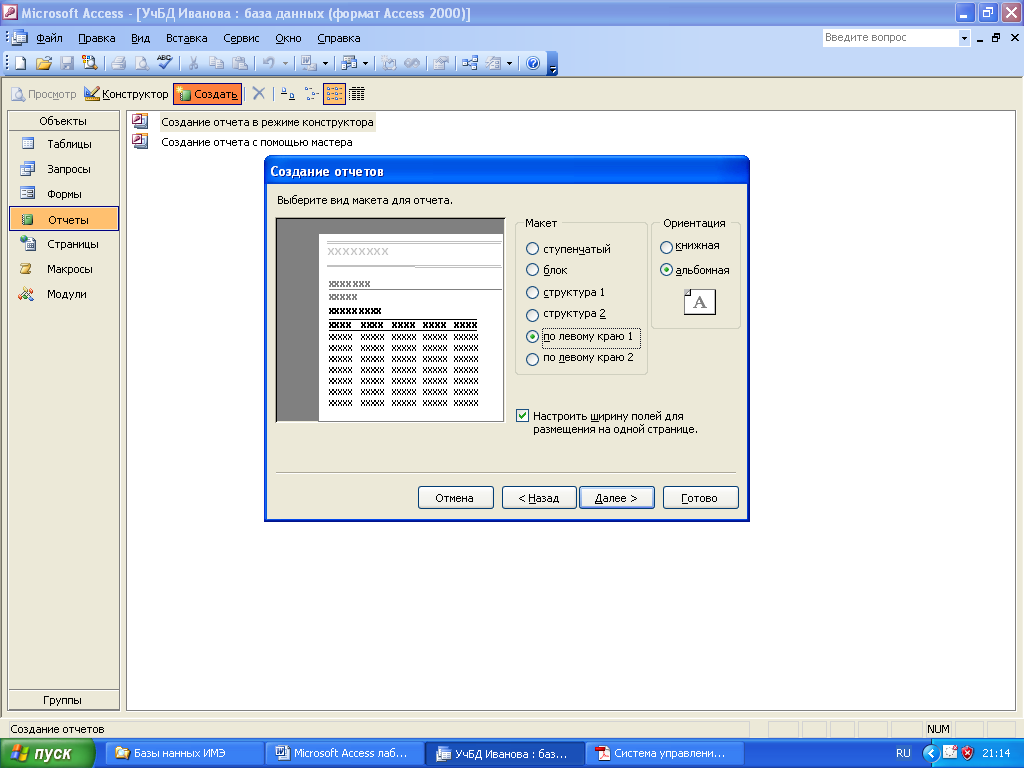
Task: Click the Print toolbar icon
Action: pyautogui.click(x=118, y=63)
